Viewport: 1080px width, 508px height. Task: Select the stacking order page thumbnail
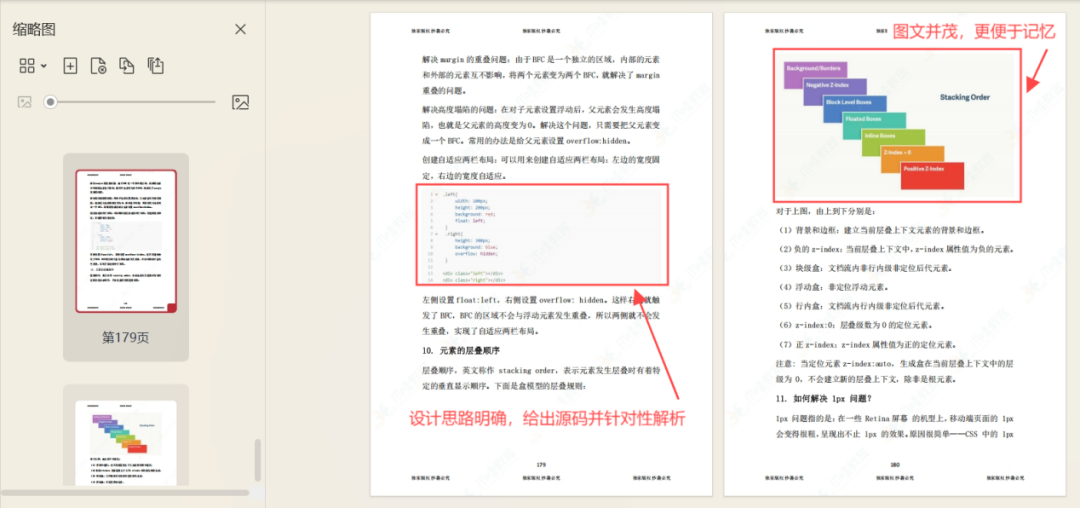coord(126,442)
